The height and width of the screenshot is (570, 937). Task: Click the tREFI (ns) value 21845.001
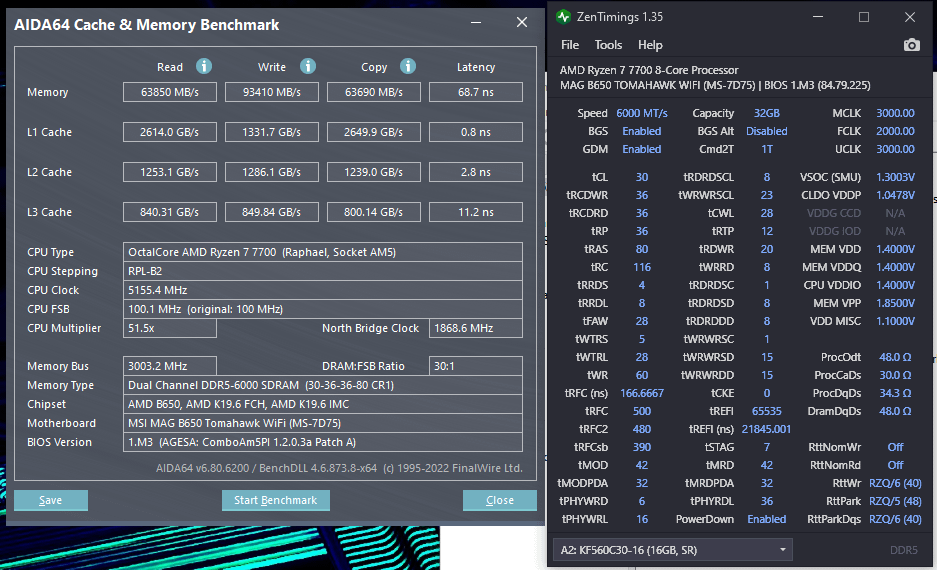click(767, 429)
